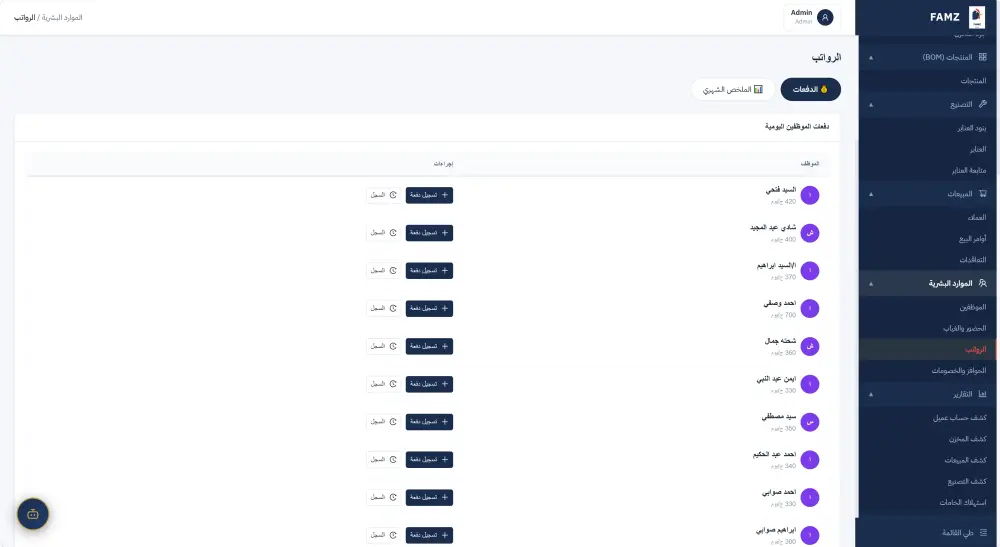Collapse the الموارد البشرية section arrow
This screenshot has width=1000, height=547.
871,283
